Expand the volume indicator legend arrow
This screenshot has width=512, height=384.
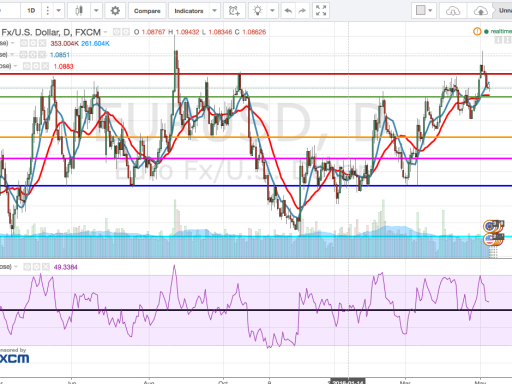pyautogui.click(x=13, y=43)
